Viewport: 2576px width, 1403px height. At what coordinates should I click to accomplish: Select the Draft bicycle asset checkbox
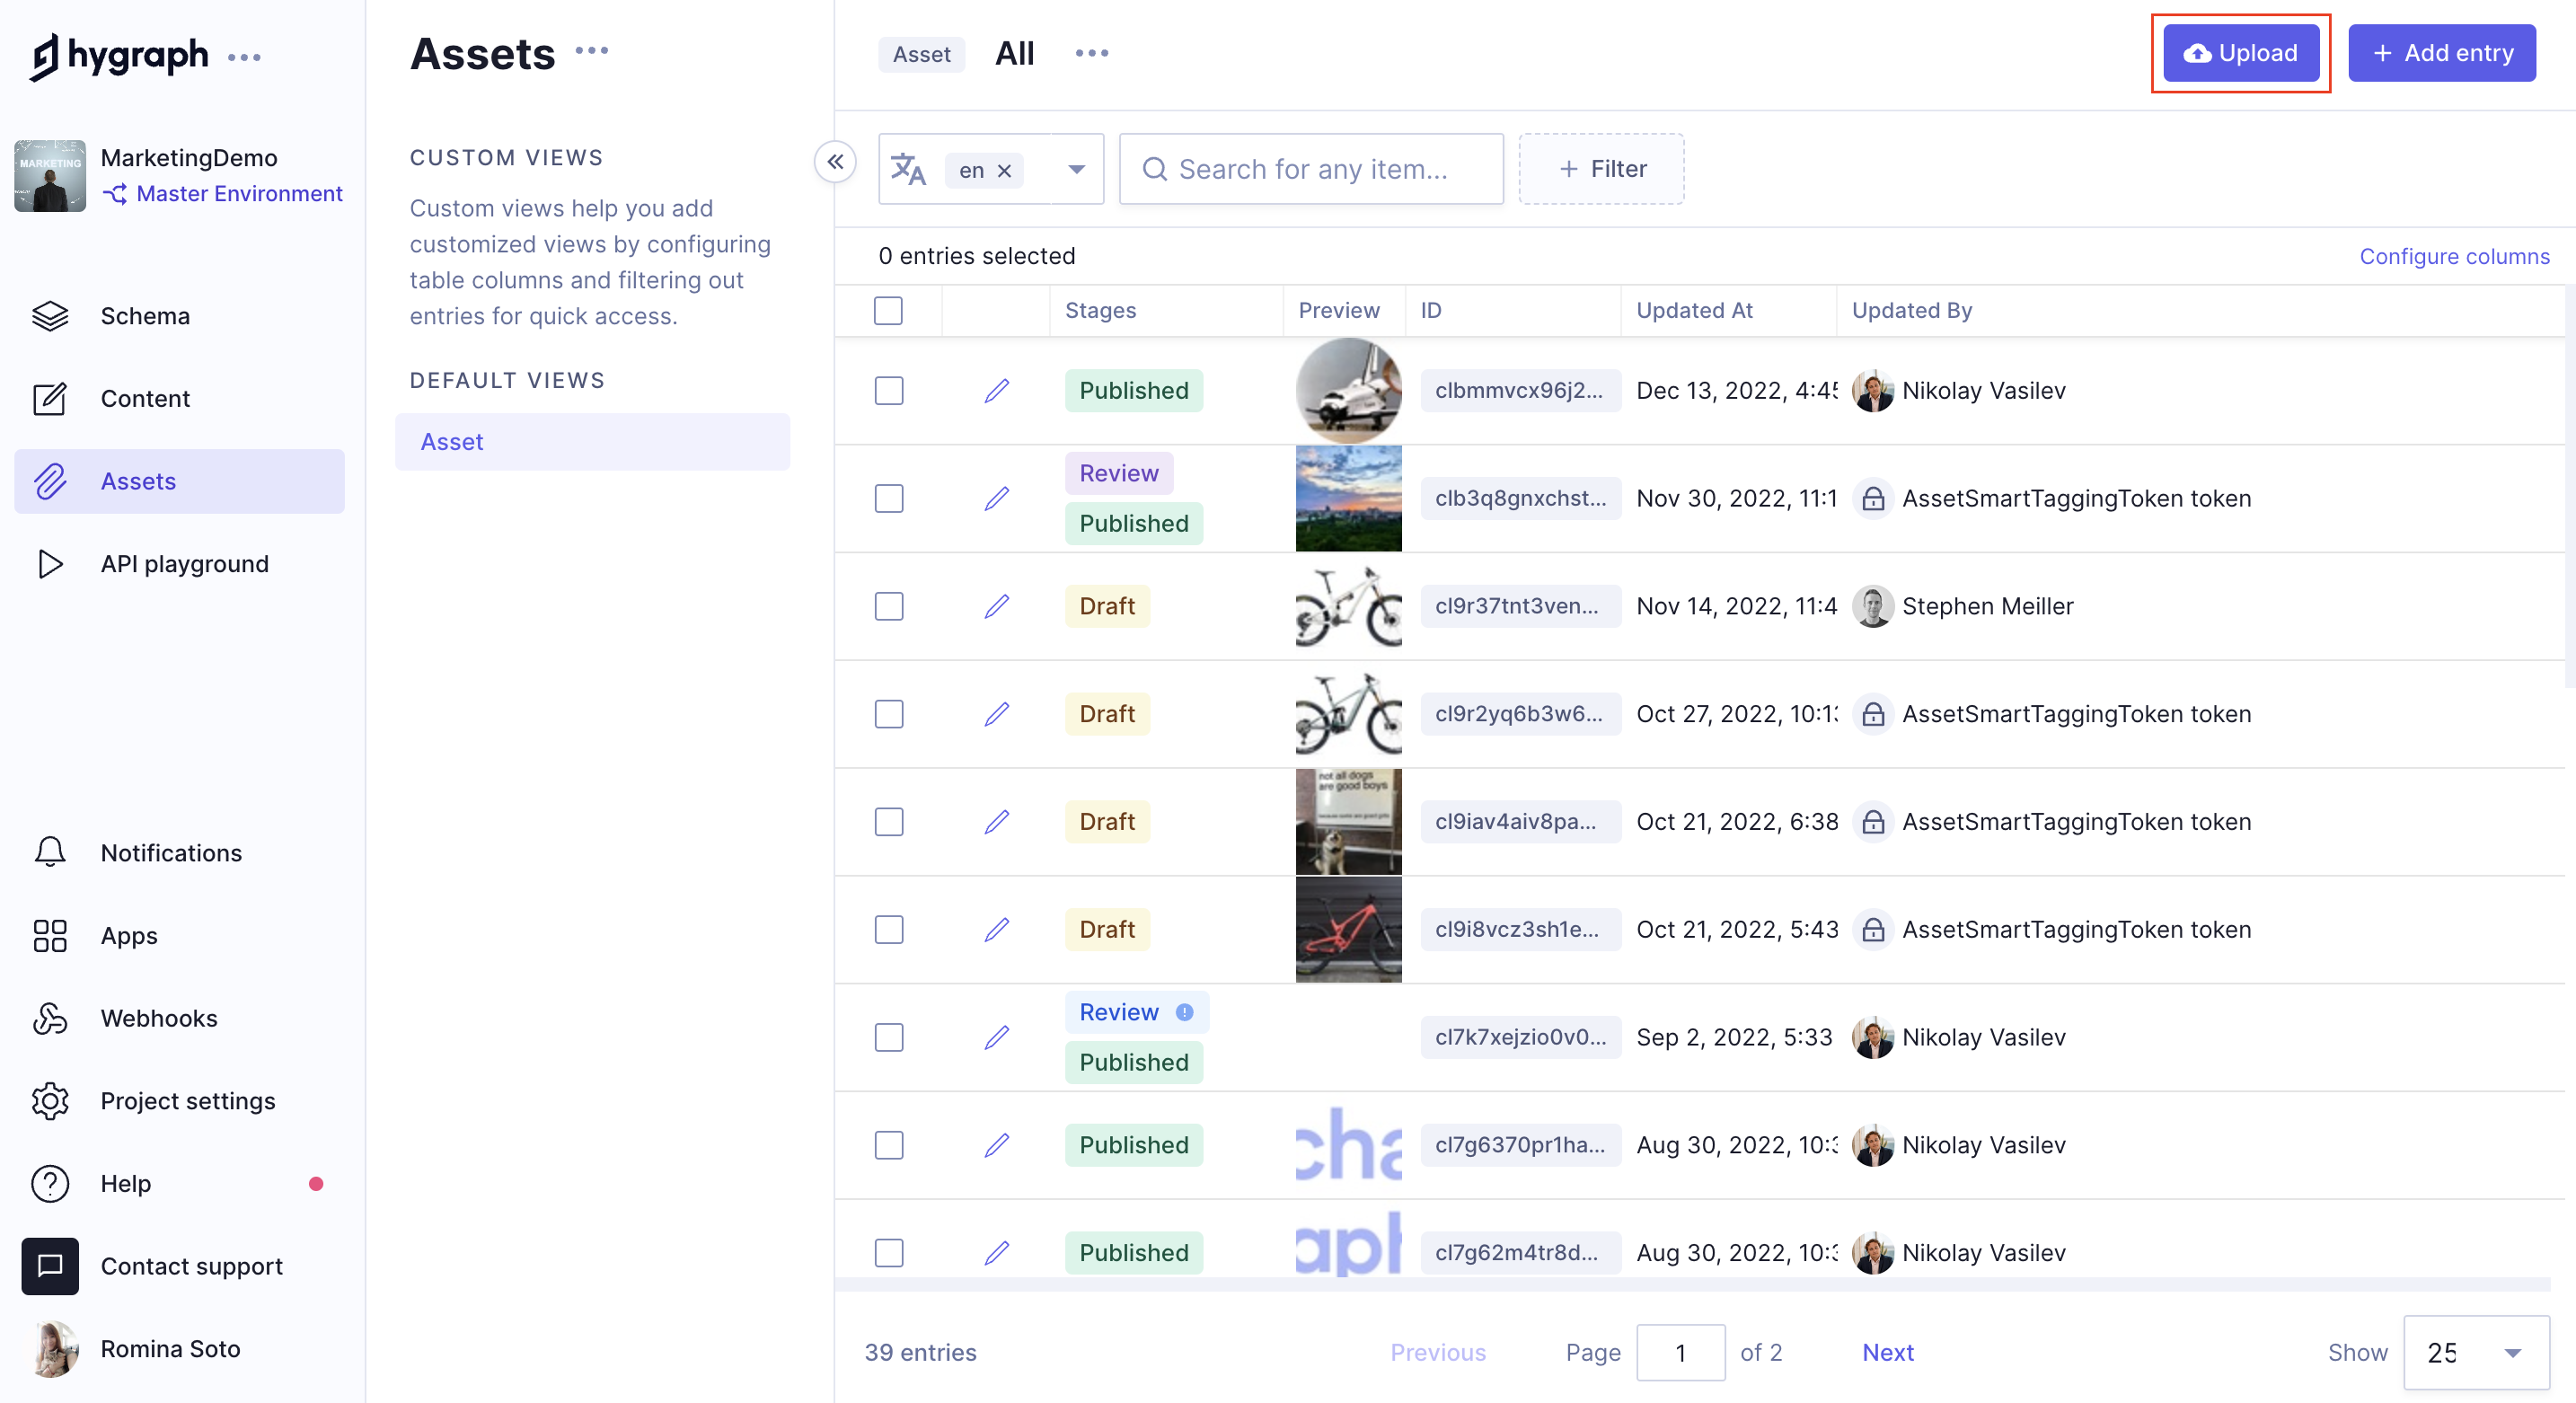(888, 604)
